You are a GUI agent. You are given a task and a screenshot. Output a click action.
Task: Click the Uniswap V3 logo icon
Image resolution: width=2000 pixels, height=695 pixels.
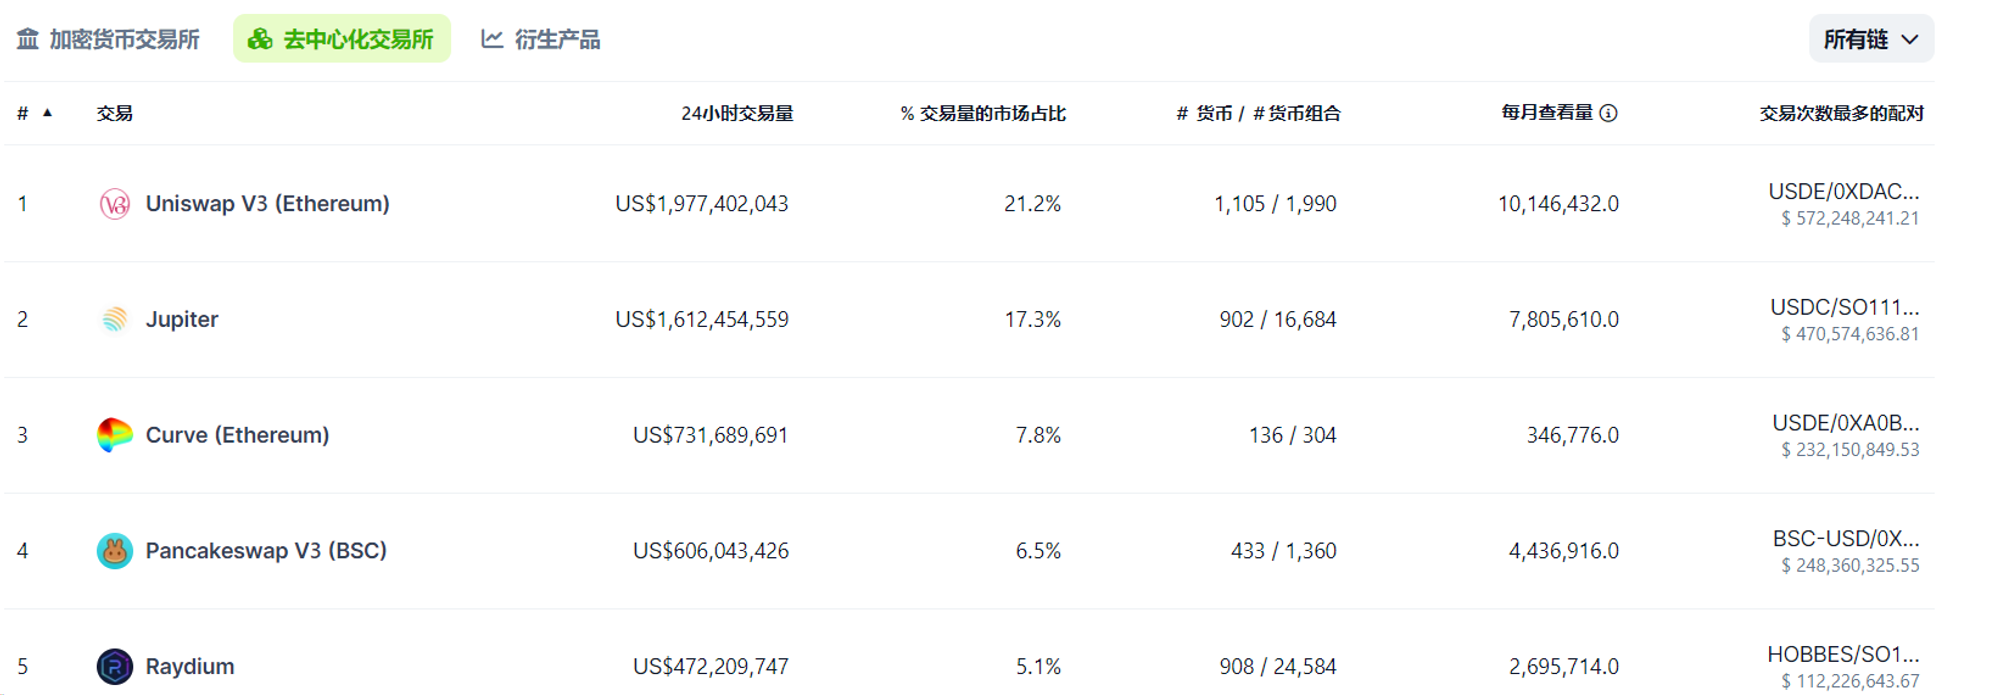pos(114,204)
